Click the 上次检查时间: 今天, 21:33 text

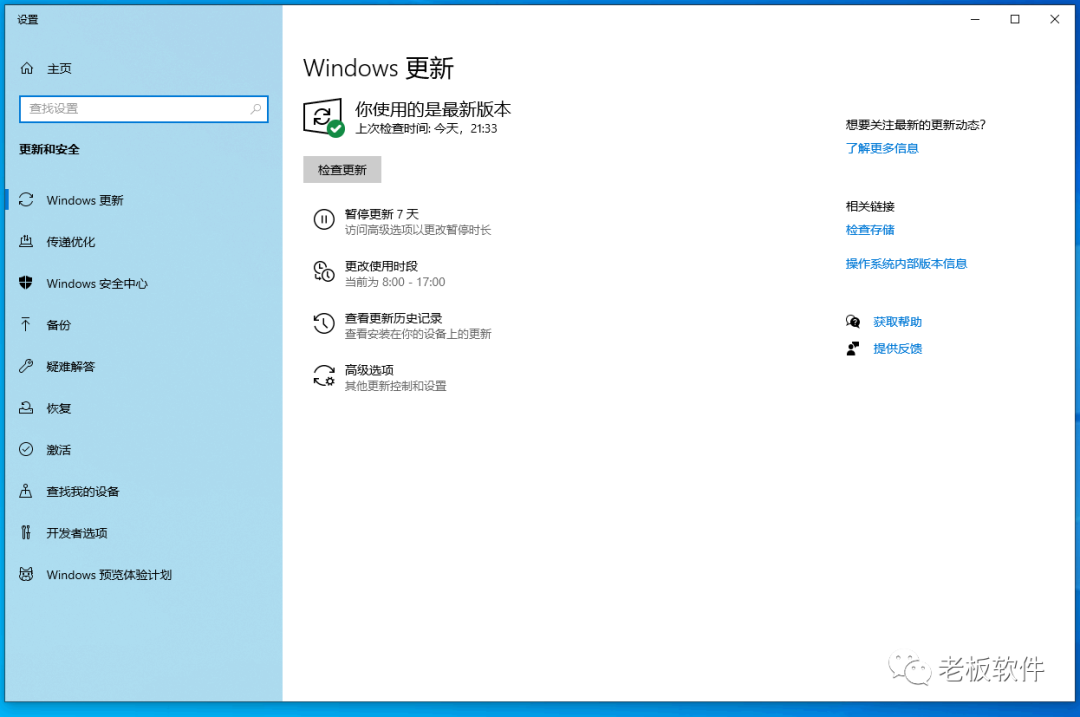click(426, 129)
